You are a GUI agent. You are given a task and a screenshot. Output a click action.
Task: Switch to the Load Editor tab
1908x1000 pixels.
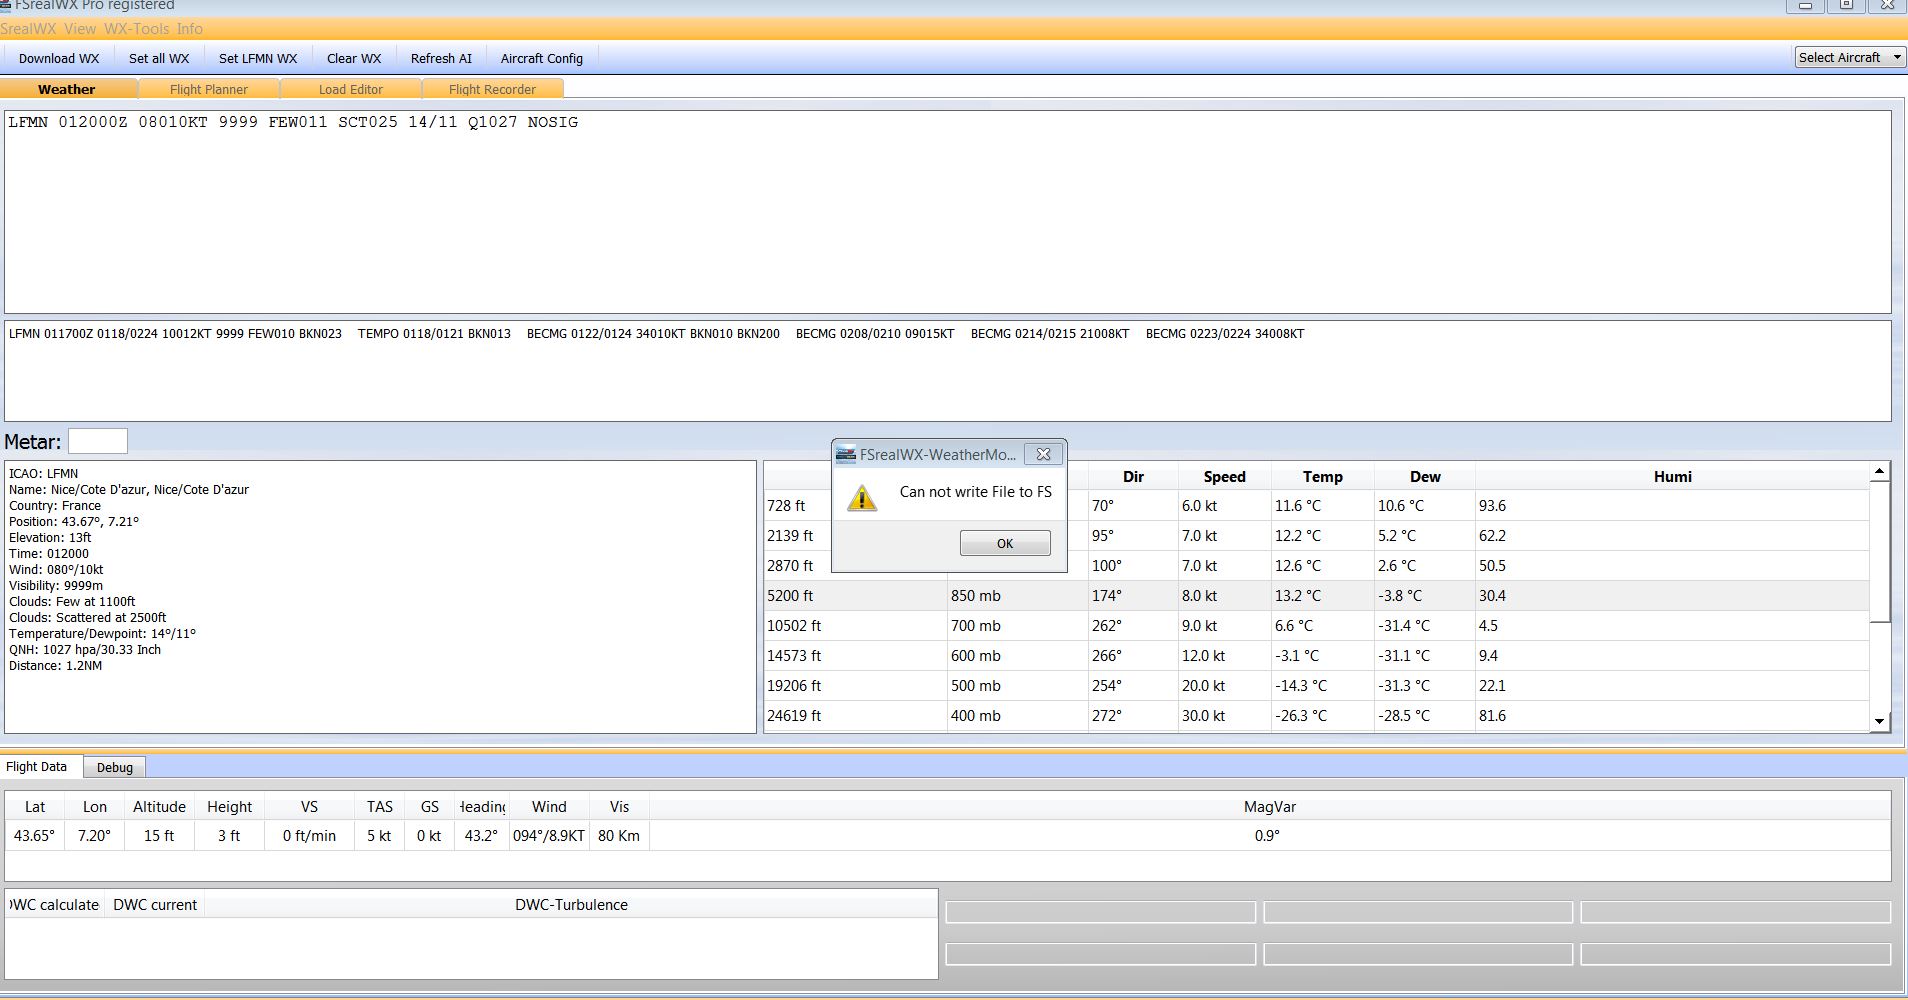pos(351,89)
